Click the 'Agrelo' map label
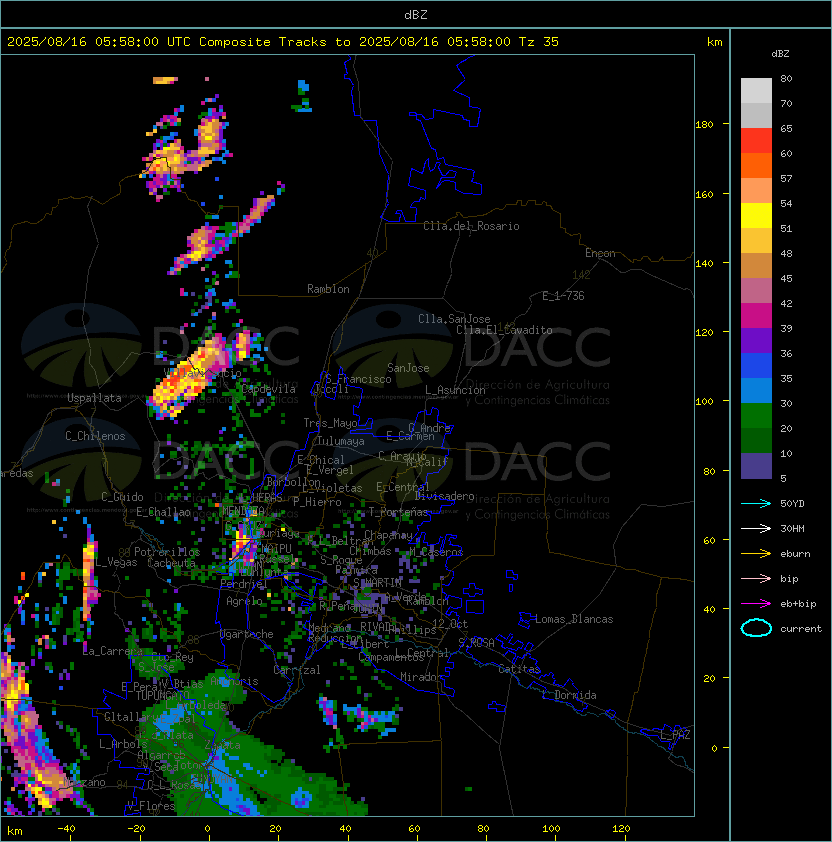Viewport: 832px width, 842px height. [244, 601]
